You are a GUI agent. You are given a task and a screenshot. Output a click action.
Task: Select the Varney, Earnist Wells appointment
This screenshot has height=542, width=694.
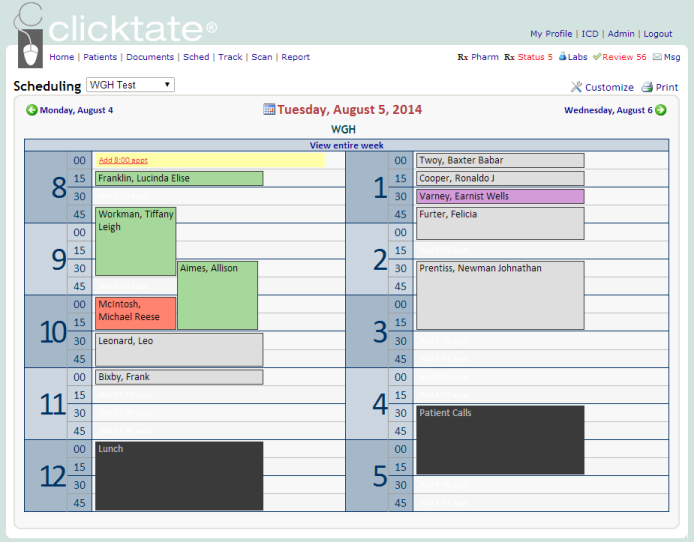click(x=500, y=196)
